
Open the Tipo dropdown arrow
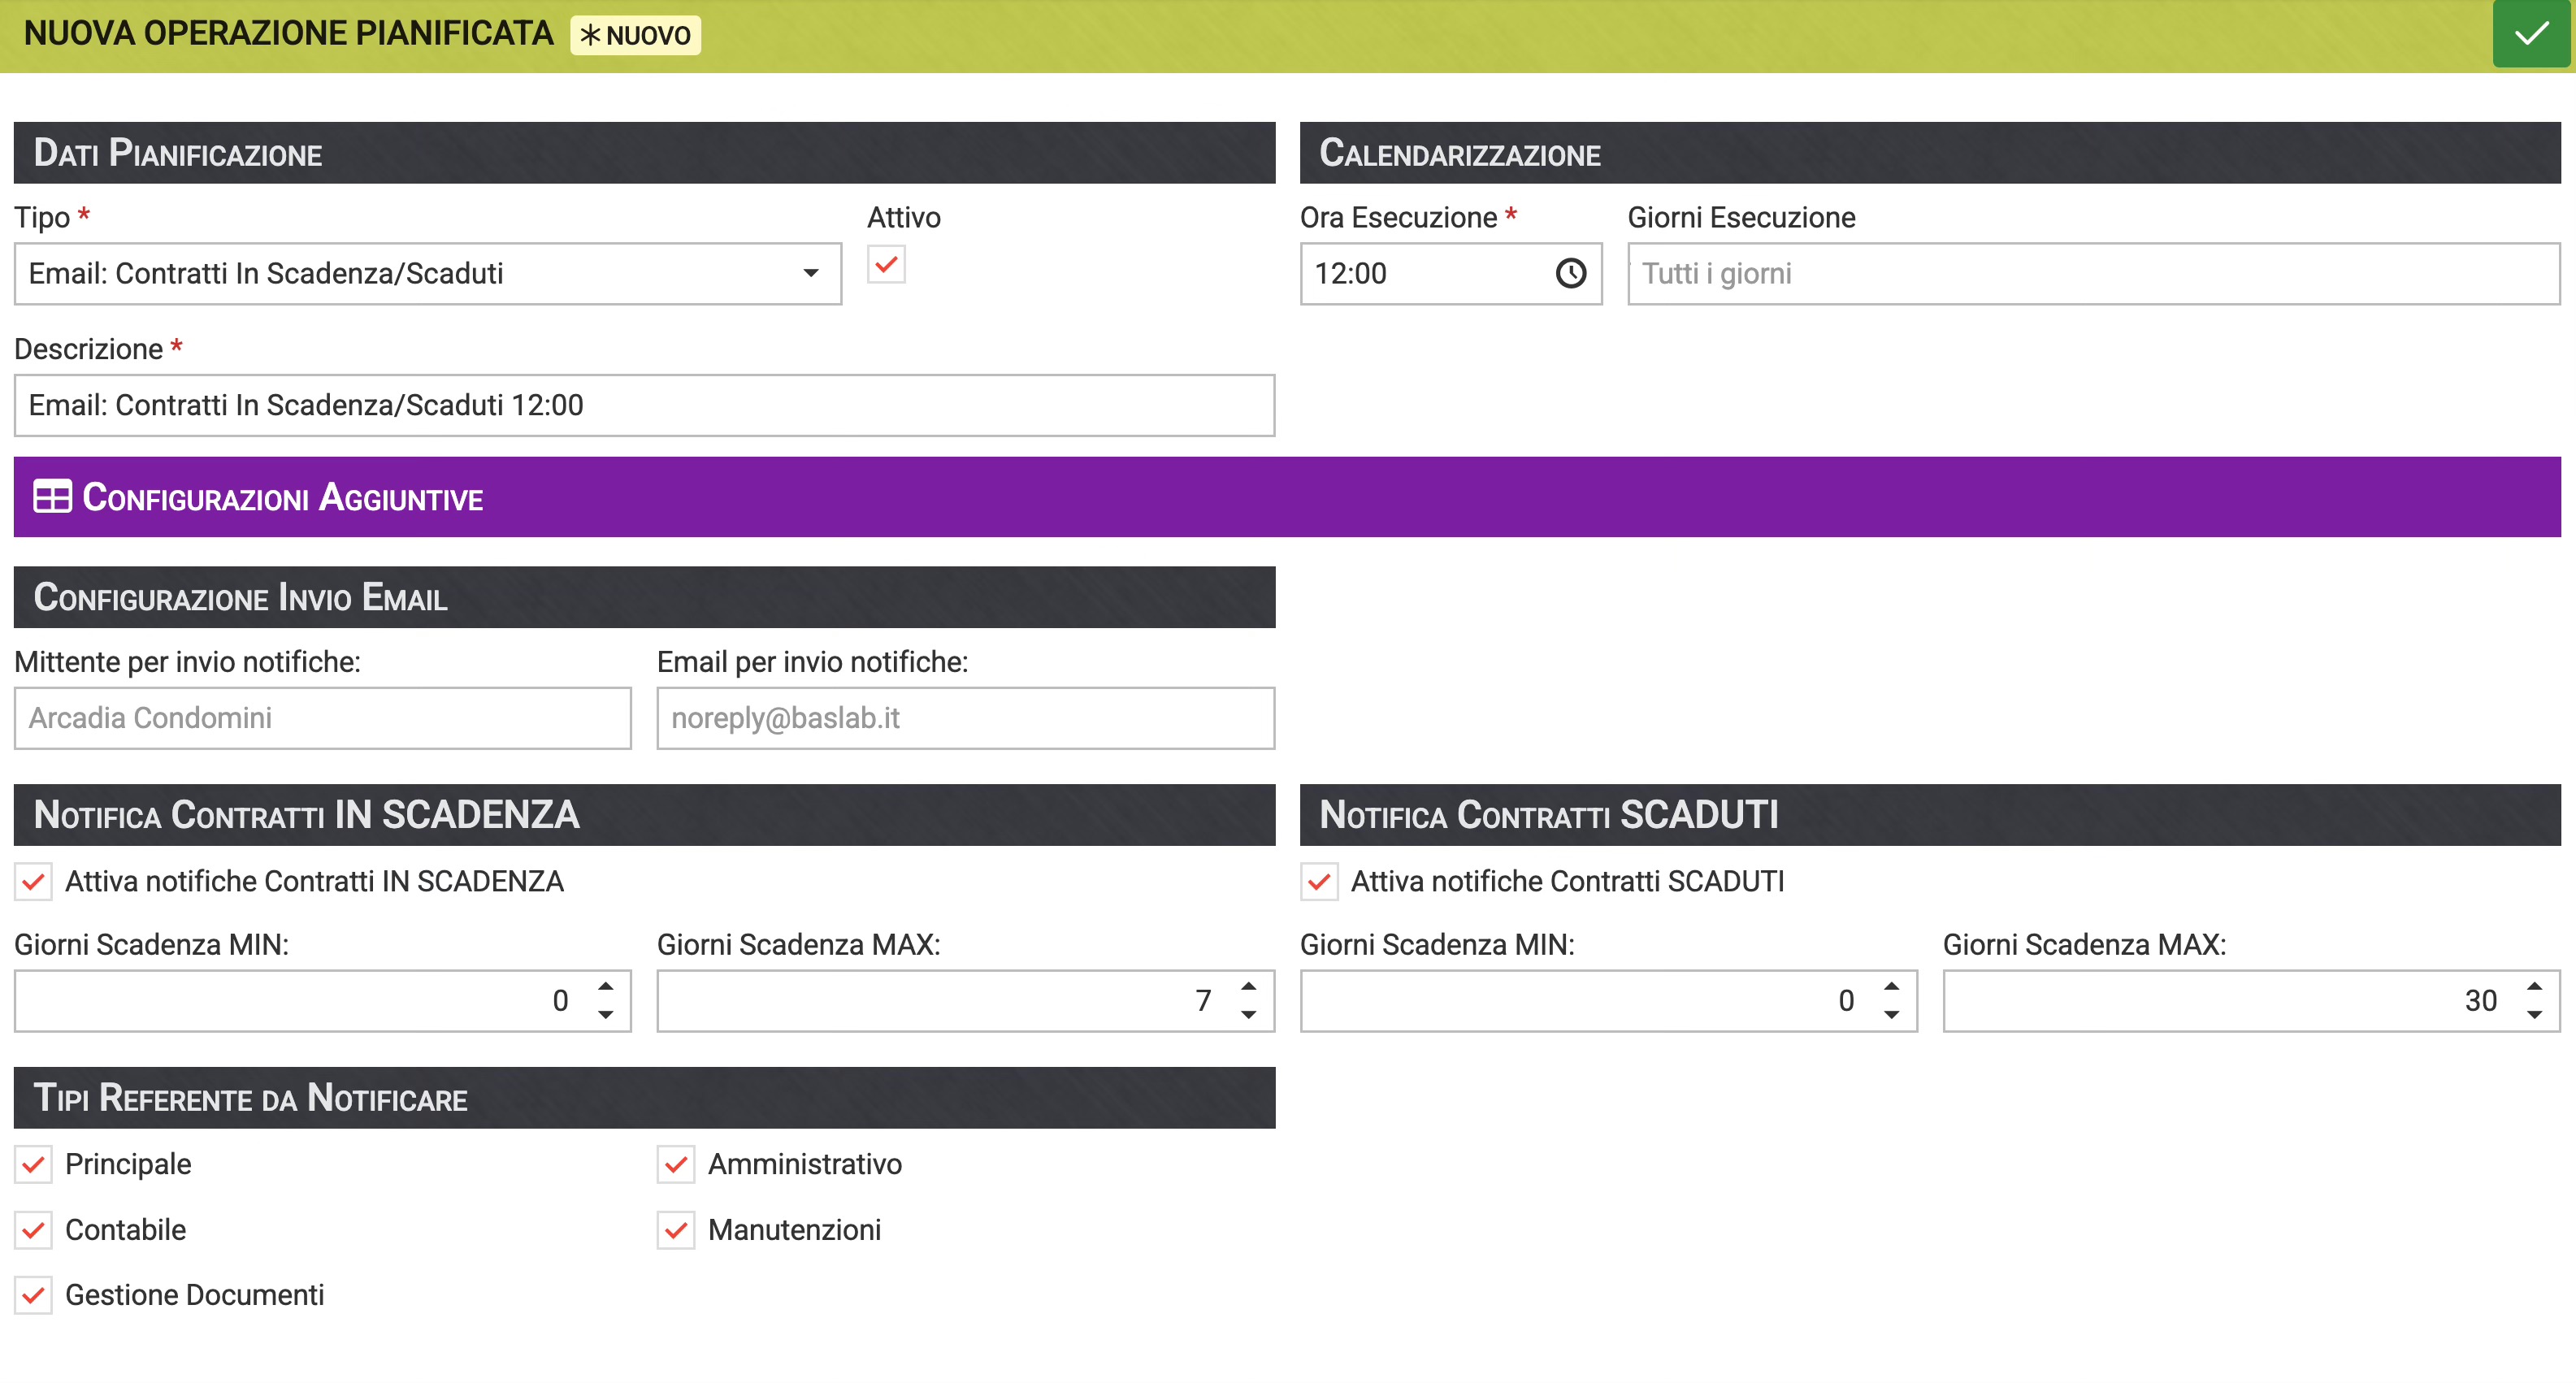point(810,273)
